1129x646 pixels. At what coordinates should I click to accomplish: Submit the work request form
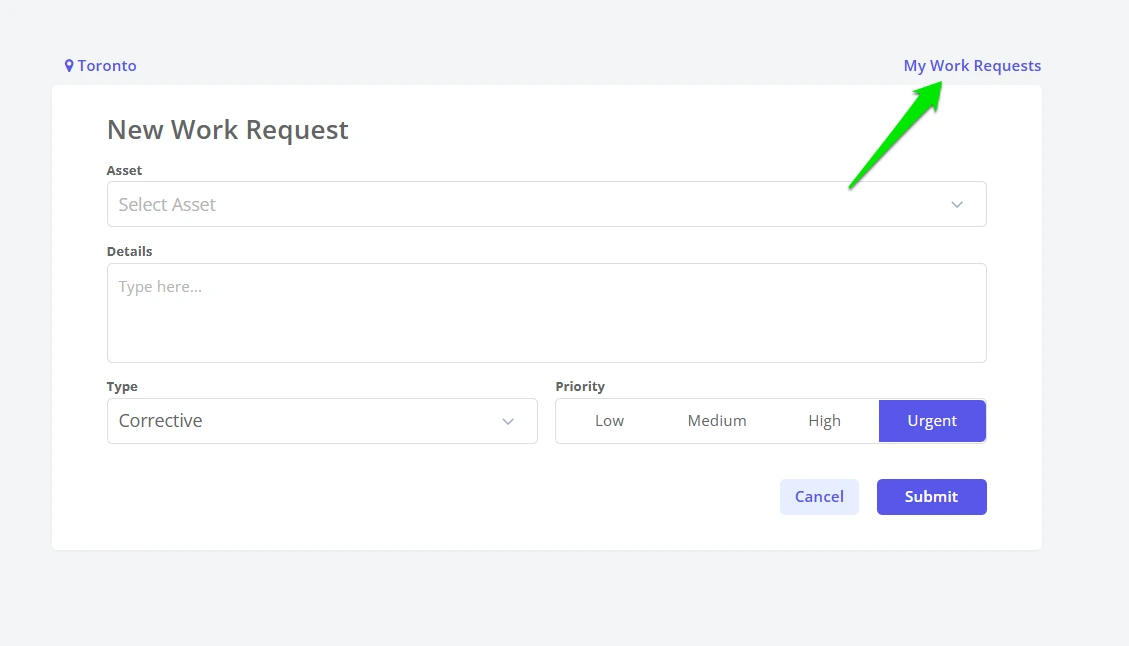pos(931,497)
